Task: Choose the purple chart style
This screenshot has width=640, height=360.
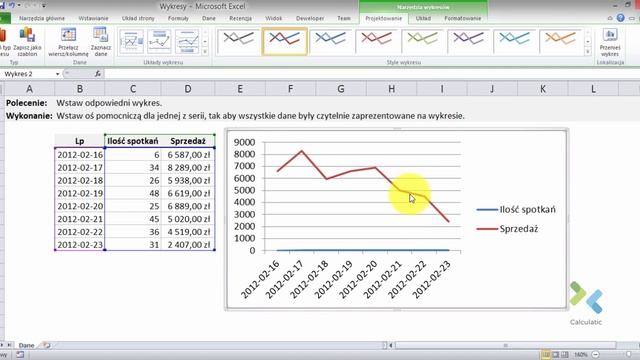Action: pos(468,41)
